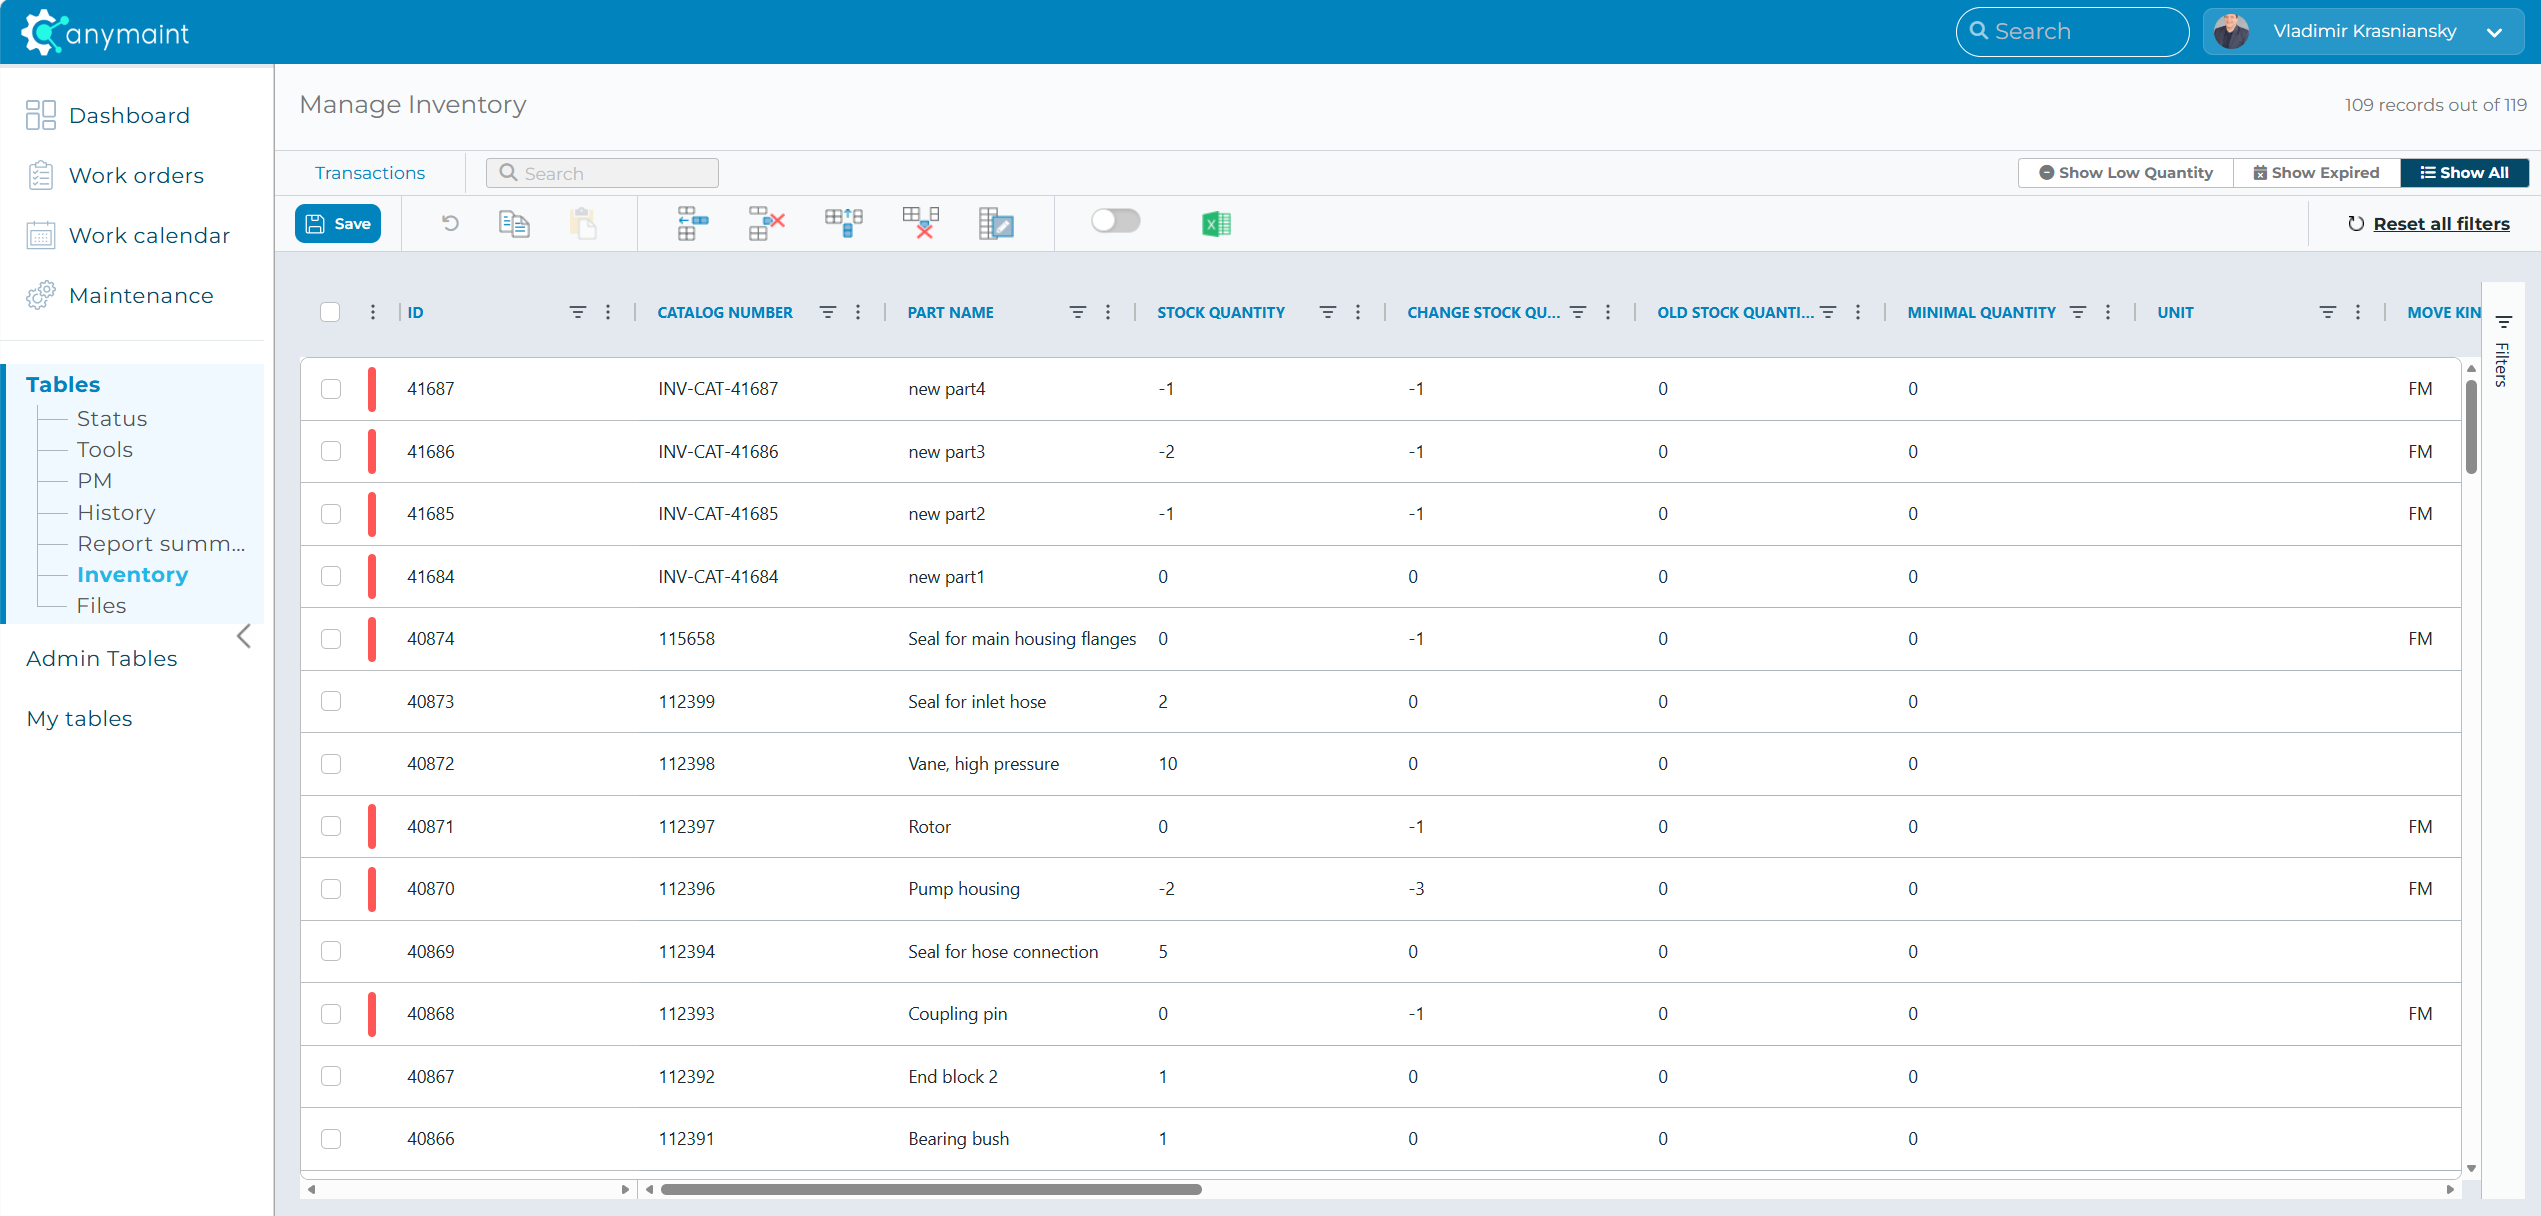2541x1216 pixels.
Task: Open the Part Name column filter
Action: (1077, 312)
